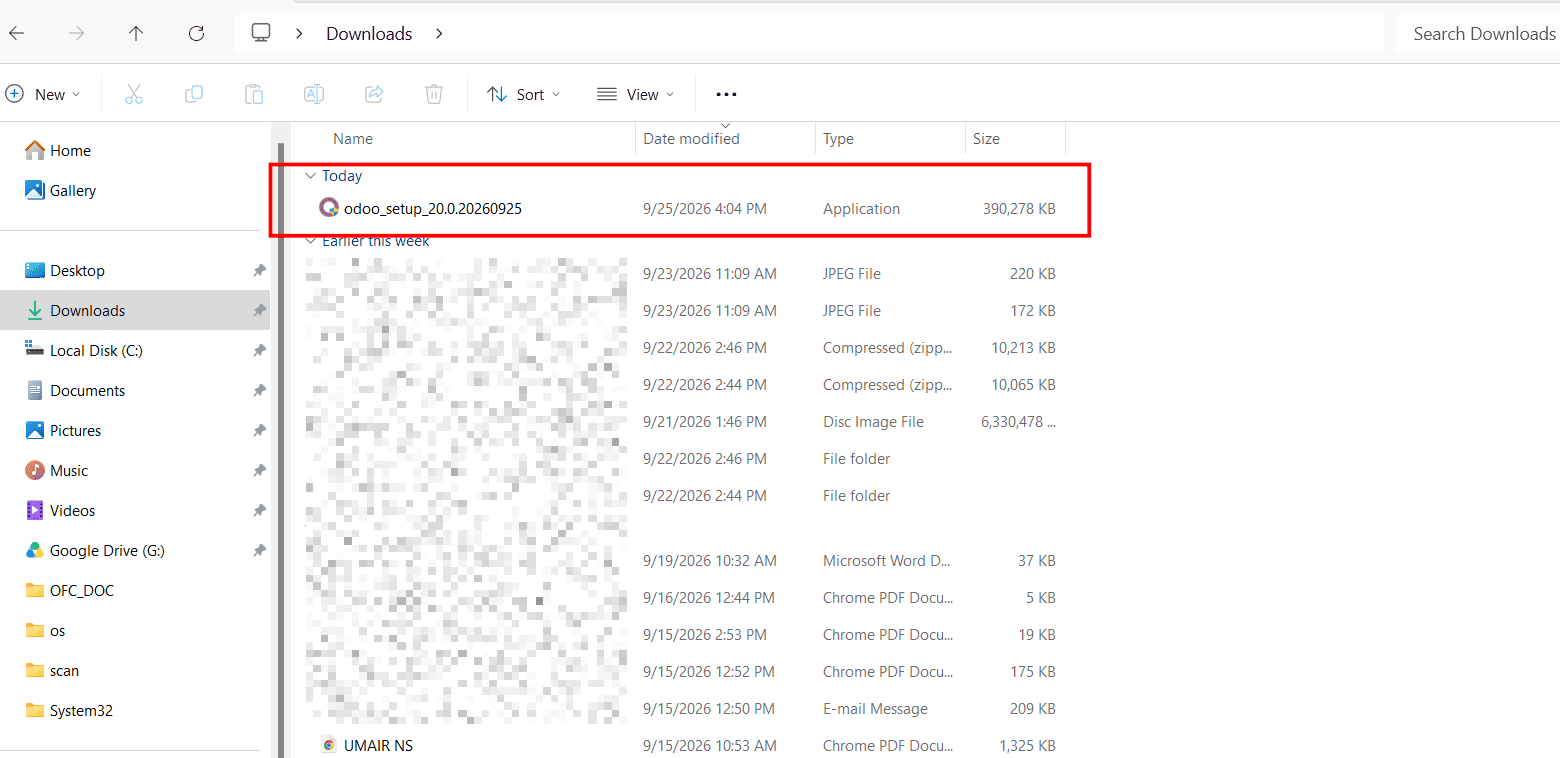The width and height of the screenshot is (1560, 758).
Task: Click the navigation pane vertical scrollbar
Action: tap(281, 450)
